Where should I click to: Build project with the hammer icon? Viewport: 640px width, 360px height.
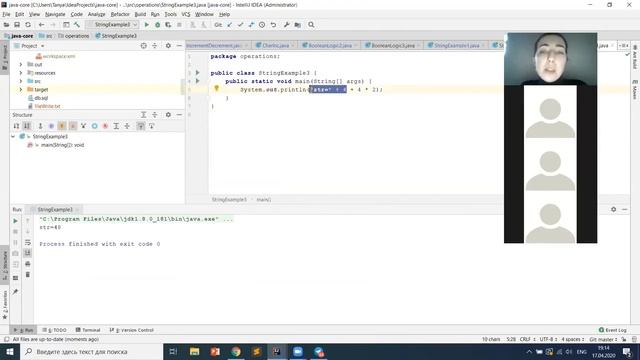(77, 25)
